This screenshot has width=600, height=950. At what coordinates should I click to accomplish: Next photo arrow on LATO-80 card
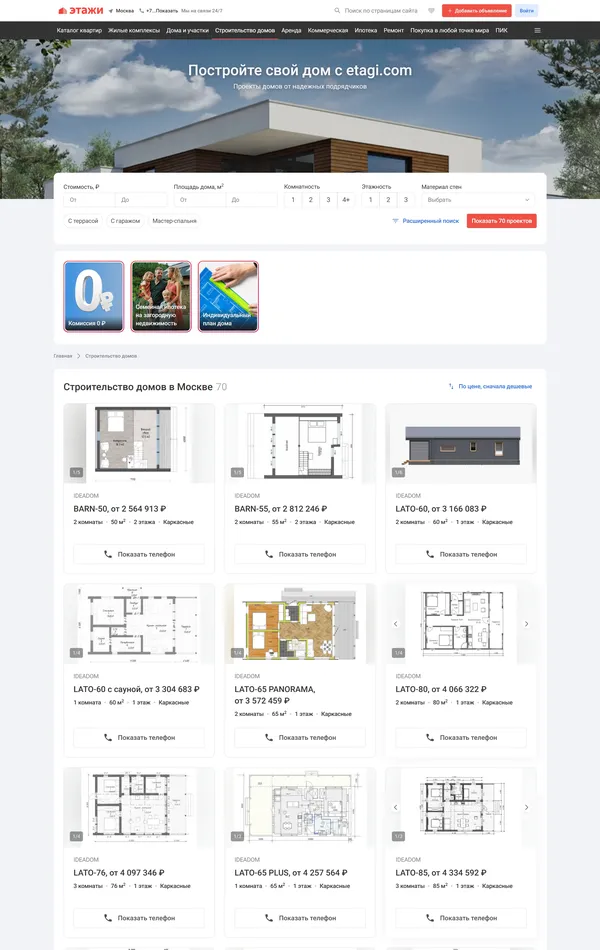pos(527,624)
